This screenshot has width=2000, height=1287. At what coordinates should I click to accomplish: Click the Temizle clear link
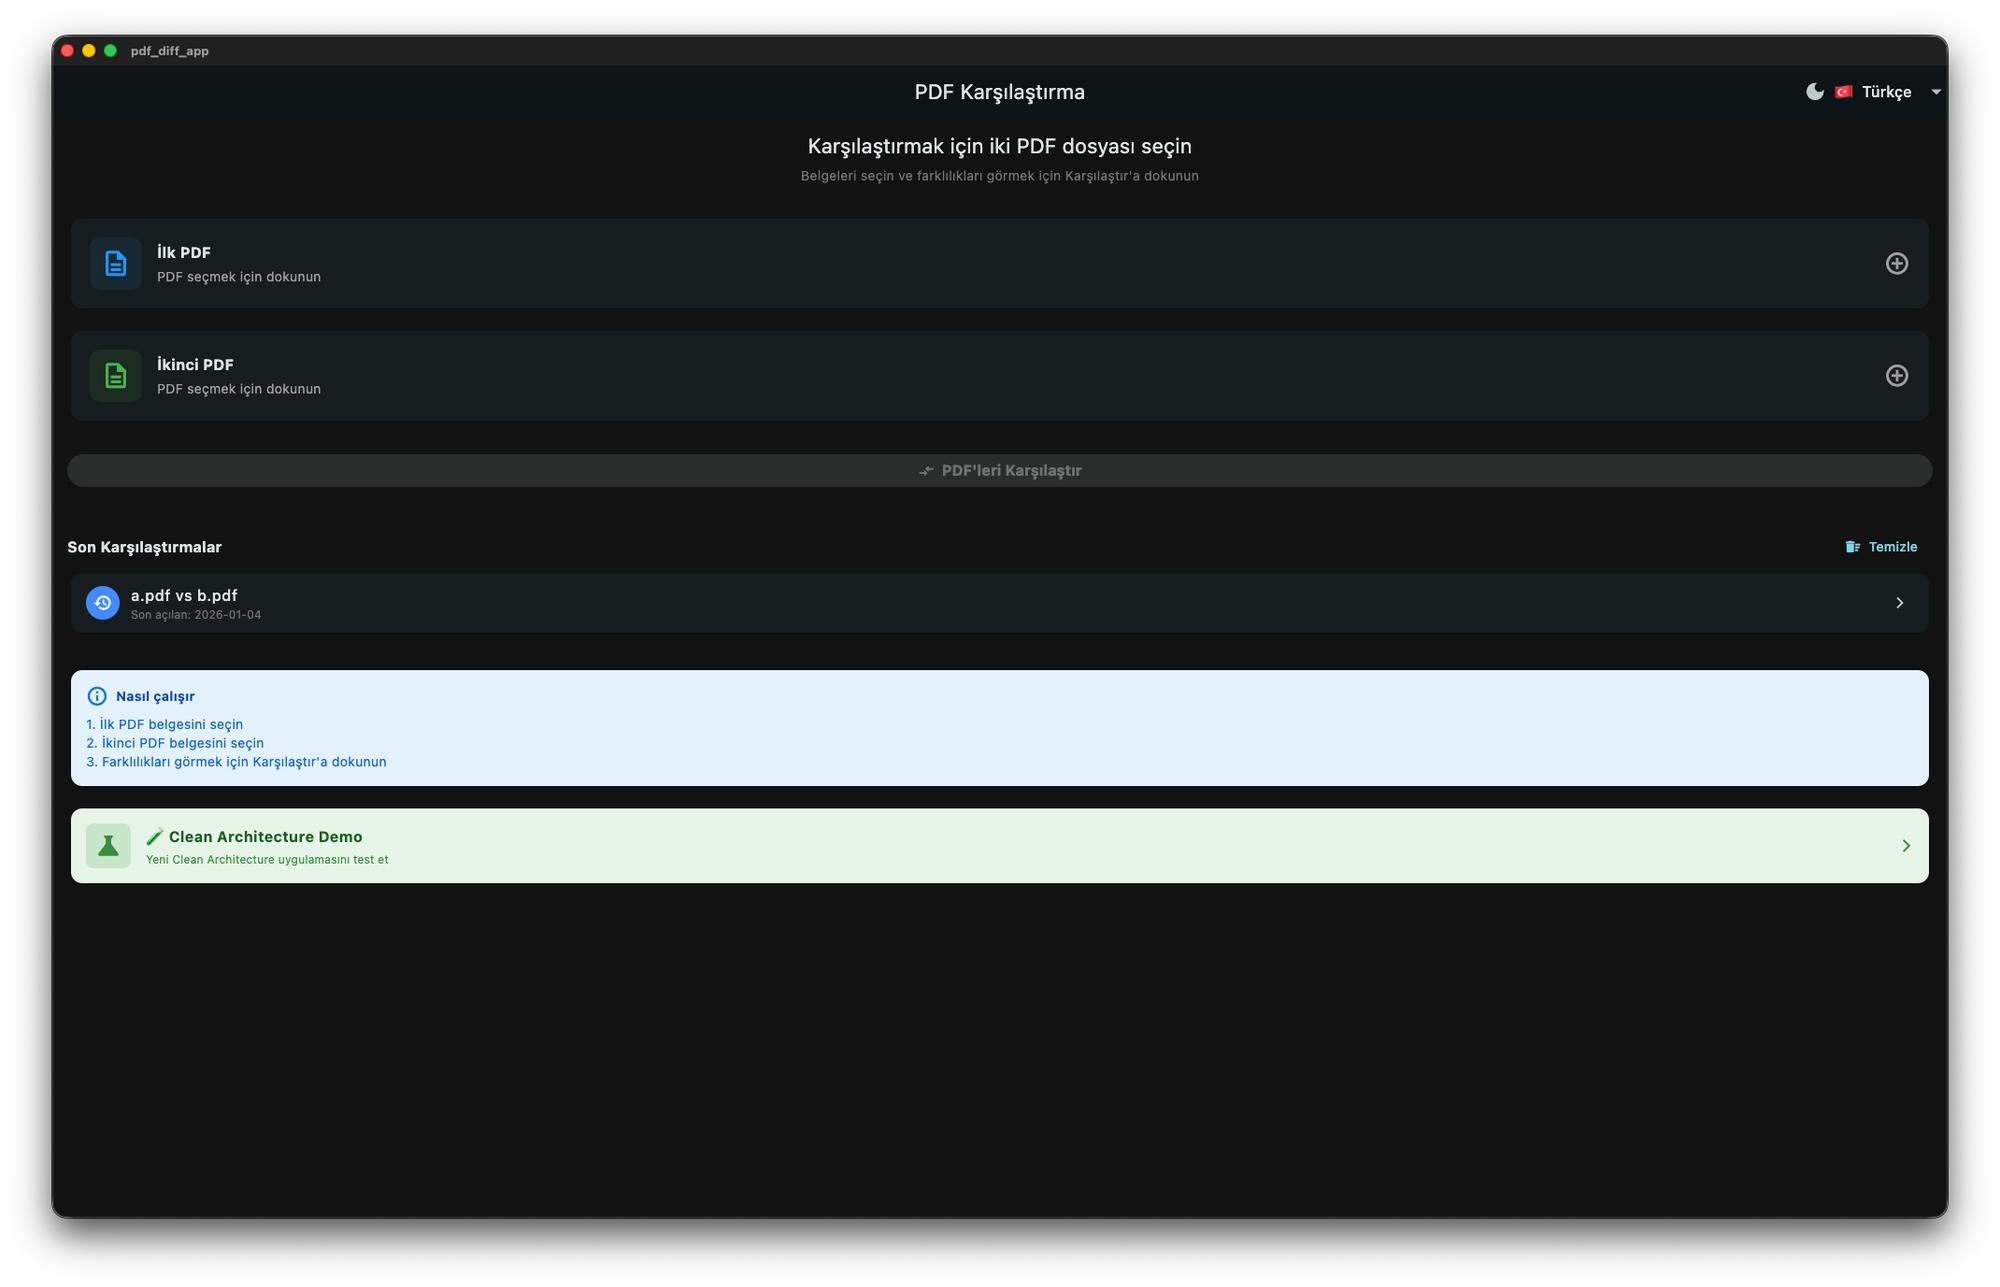pos(1892,547)
